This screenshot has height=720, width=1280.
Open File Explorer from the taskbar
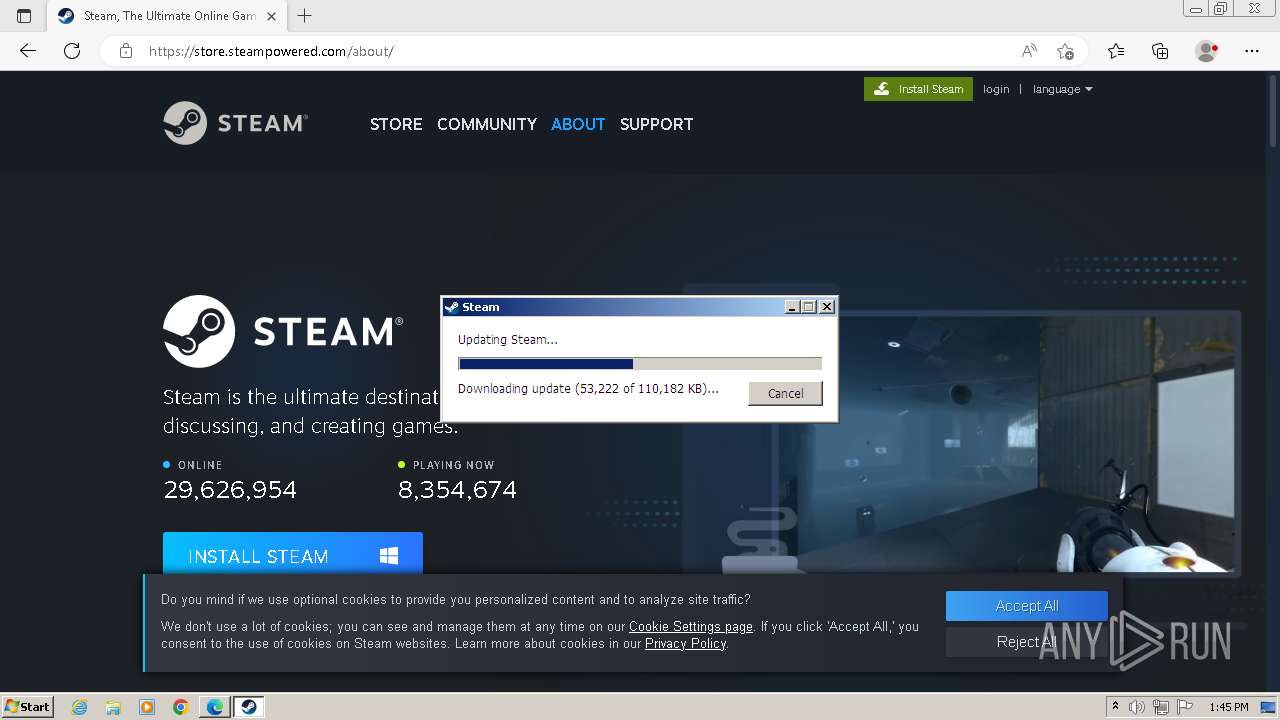pos(113,707)
